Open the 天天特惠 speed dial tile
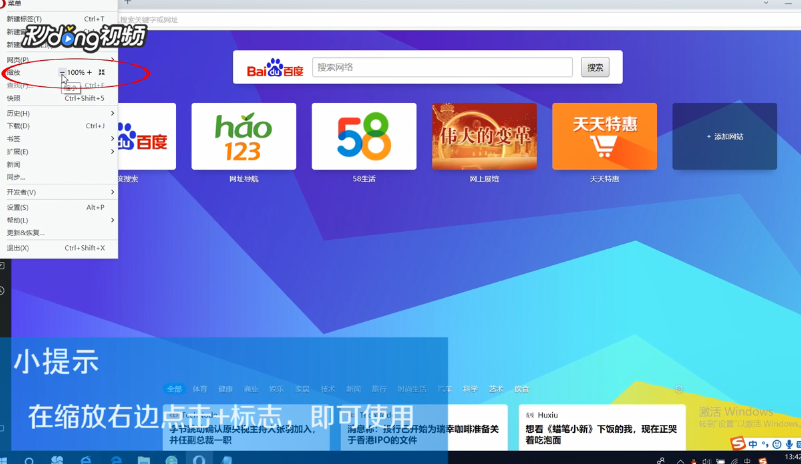 point(604,136)
